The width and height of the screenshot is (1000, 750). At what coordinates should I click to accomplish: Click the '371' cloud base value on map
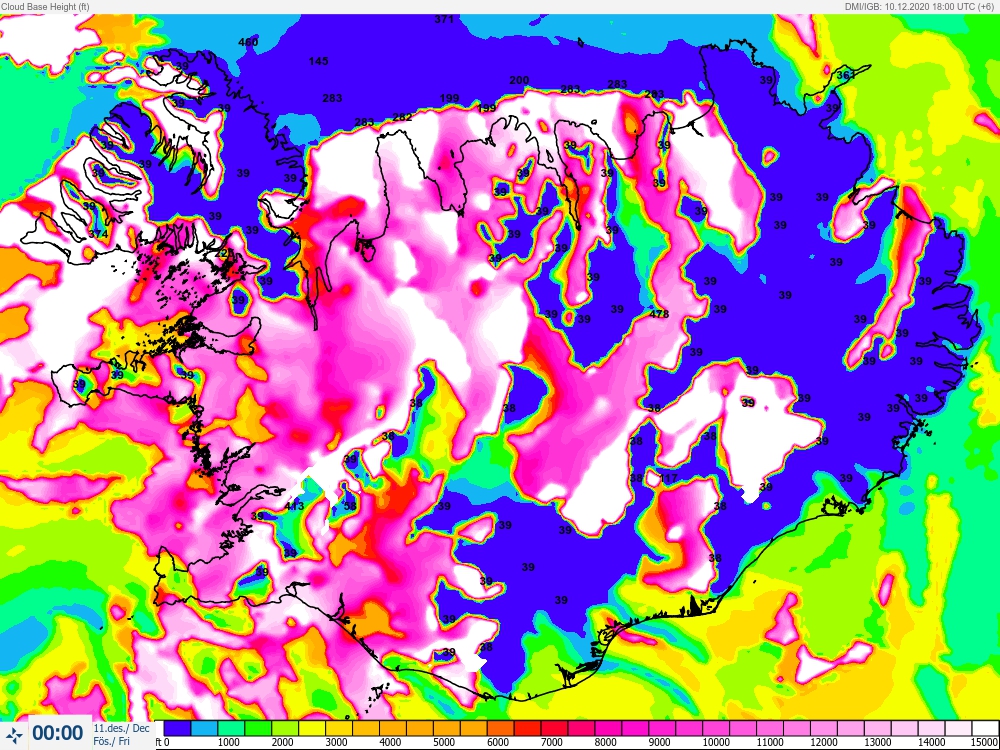coord(444,19)
